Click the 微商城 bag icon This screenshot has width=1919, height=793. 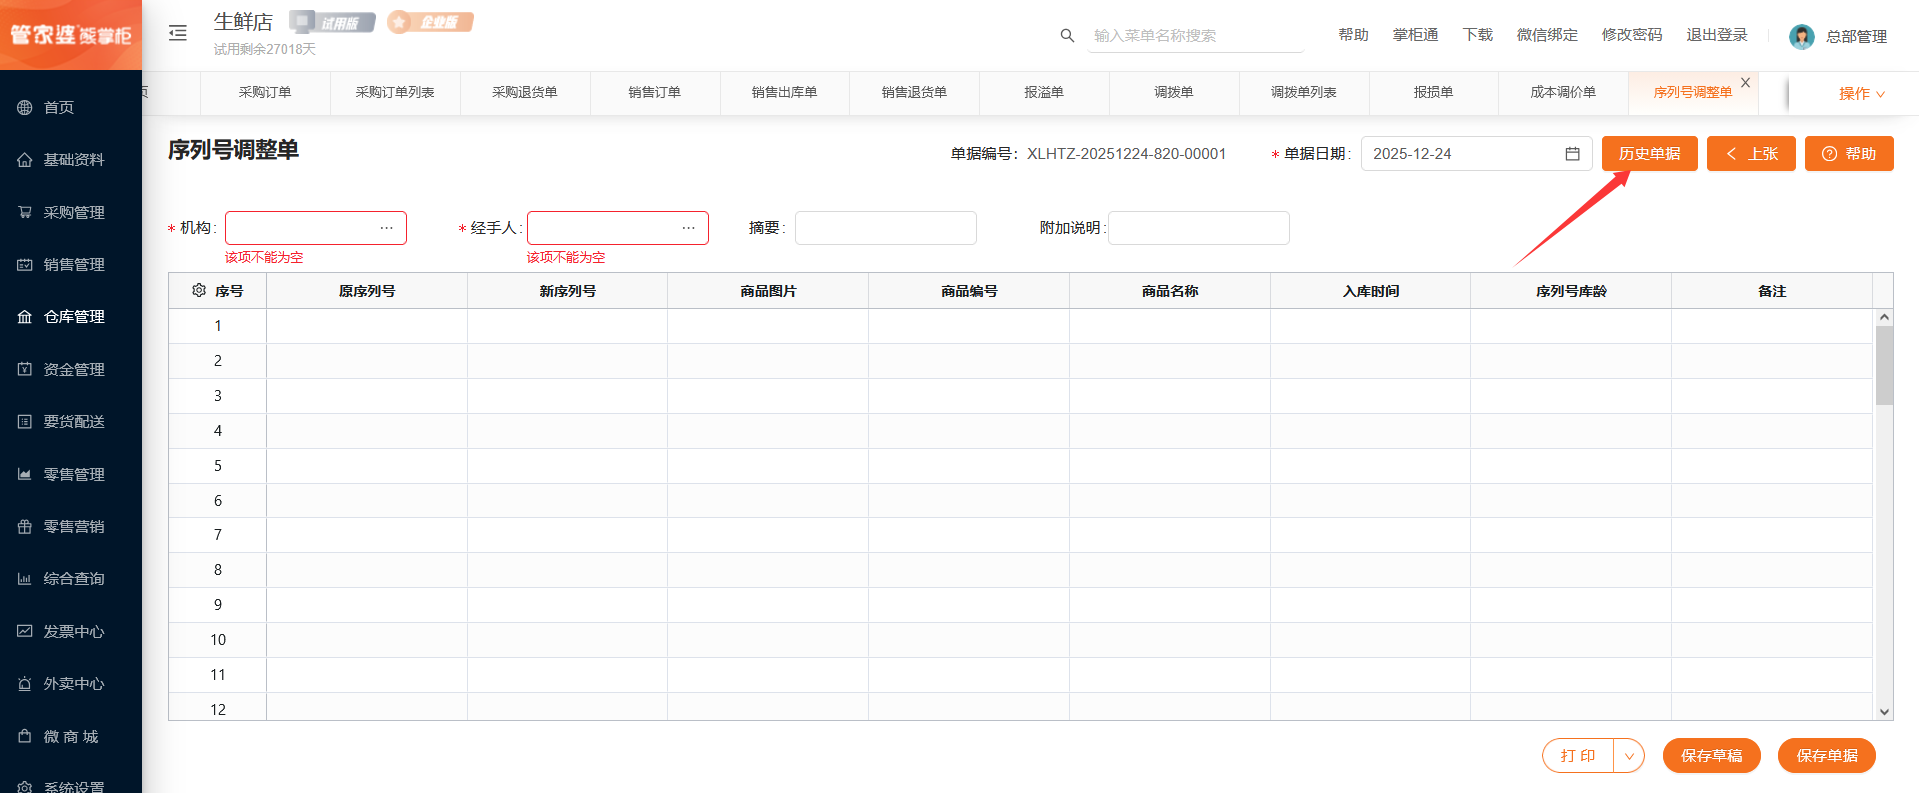point(25,736)
